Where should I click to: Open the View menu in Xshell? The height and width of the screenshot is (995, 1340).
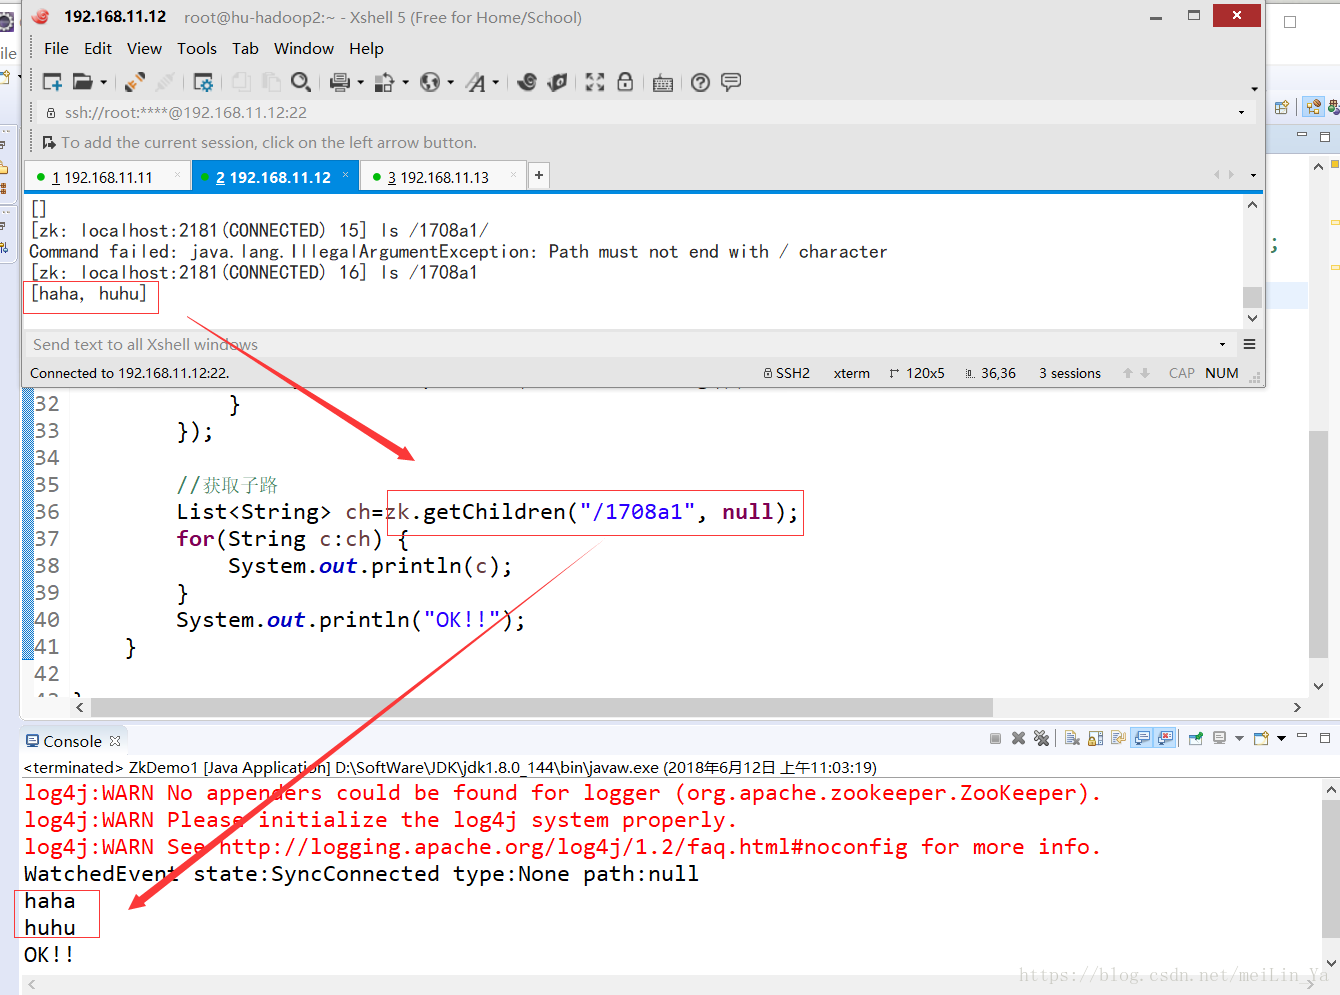tap(144, 48)
